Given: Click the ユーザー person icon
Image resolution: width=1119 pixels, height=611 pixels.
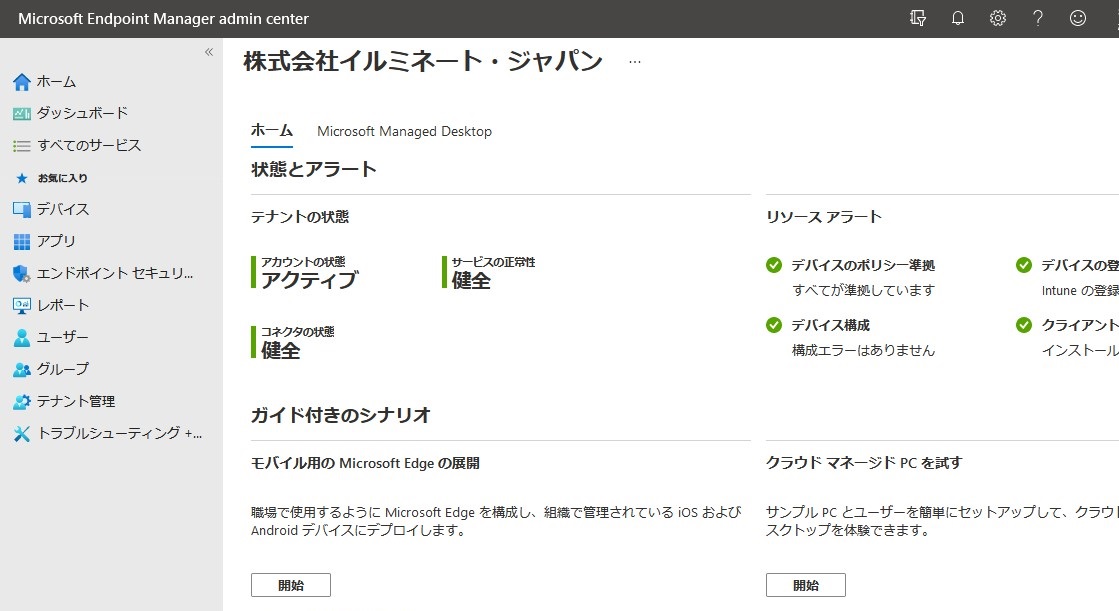Looking at the screenshot, I should (22, 338).
